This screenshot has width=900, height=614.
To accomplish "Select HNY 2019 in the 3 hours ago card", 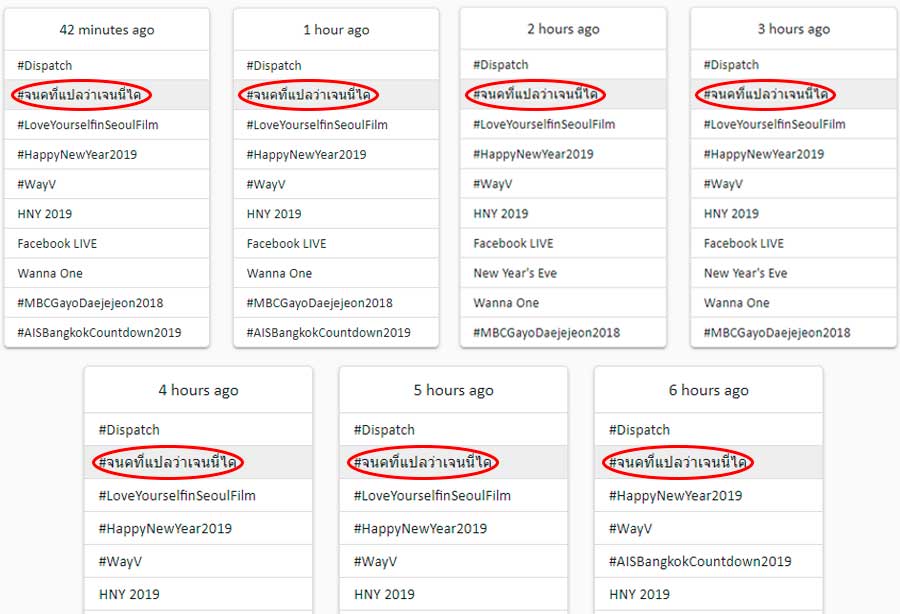I will click(x=731, y=213).
